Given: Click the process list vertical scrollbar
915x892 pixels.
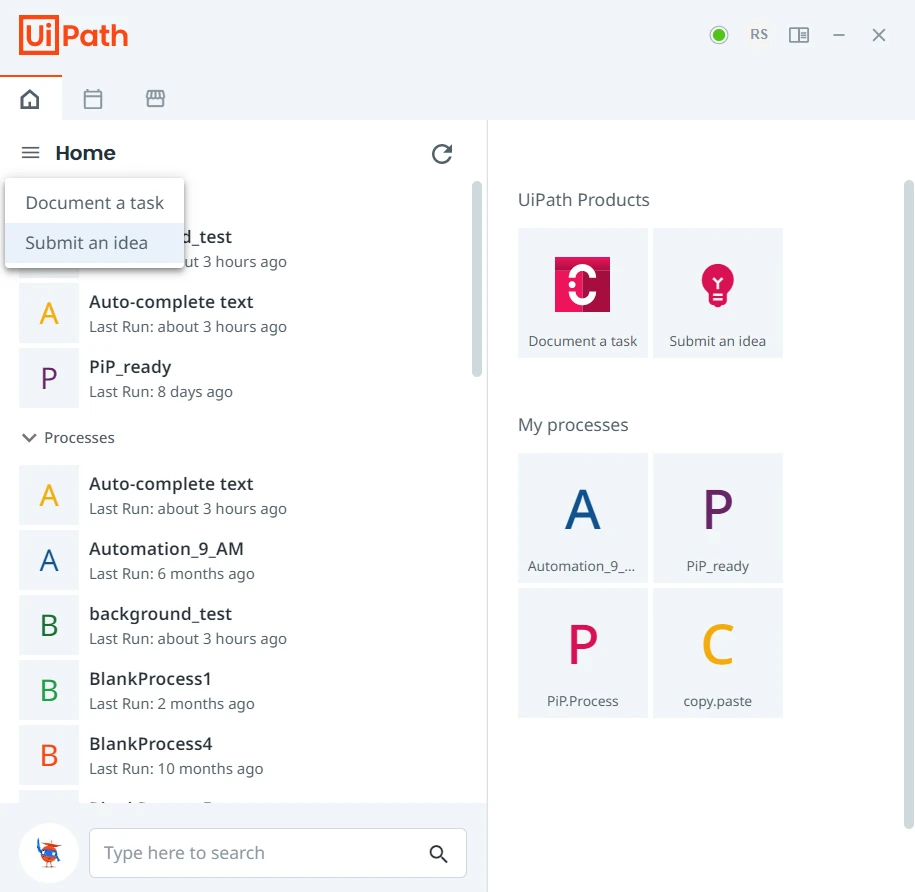Looking at the screenshot, I should pyautogui.click(x=477, y=279).
